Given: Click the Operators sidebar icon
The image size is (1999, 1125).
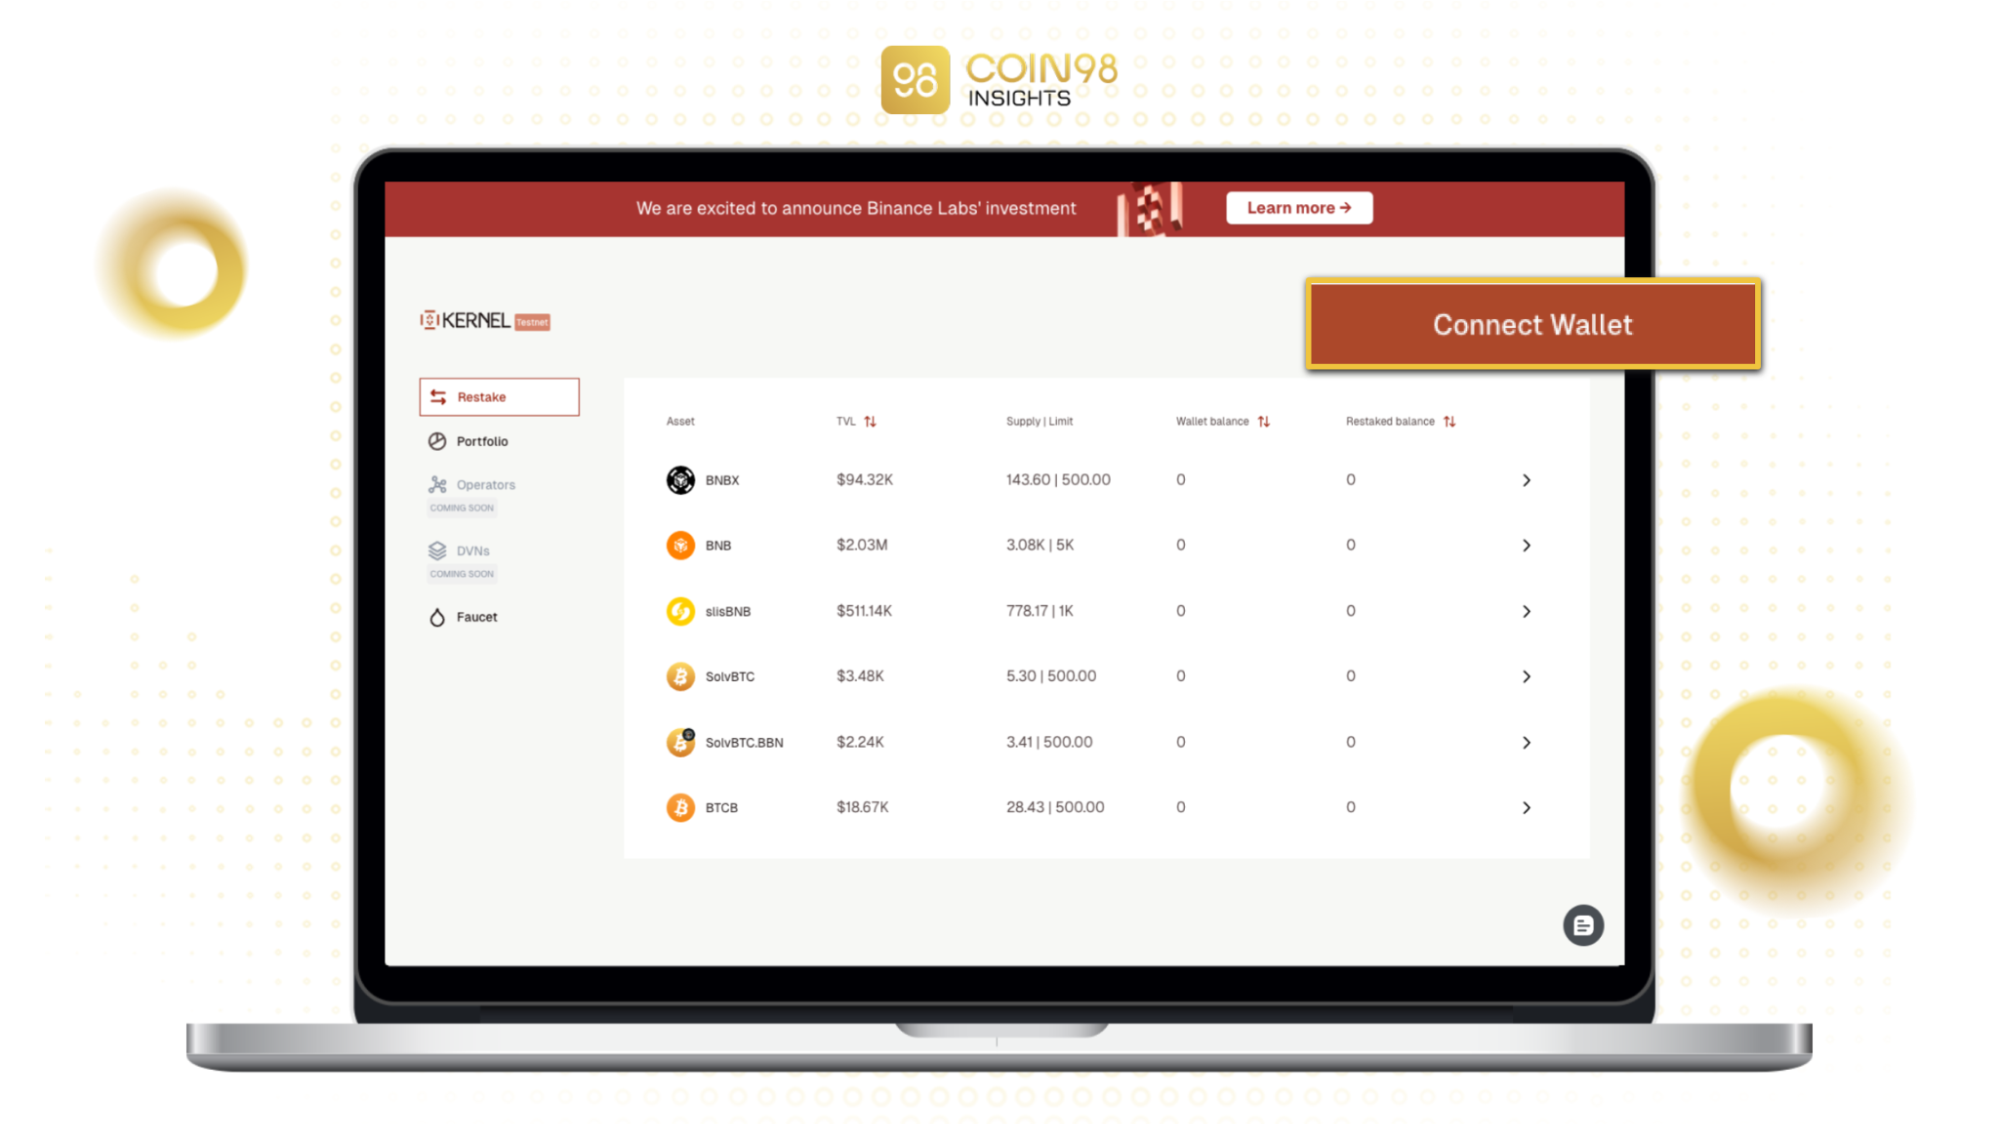Looking at the screenshot, I should pos(438,484).
